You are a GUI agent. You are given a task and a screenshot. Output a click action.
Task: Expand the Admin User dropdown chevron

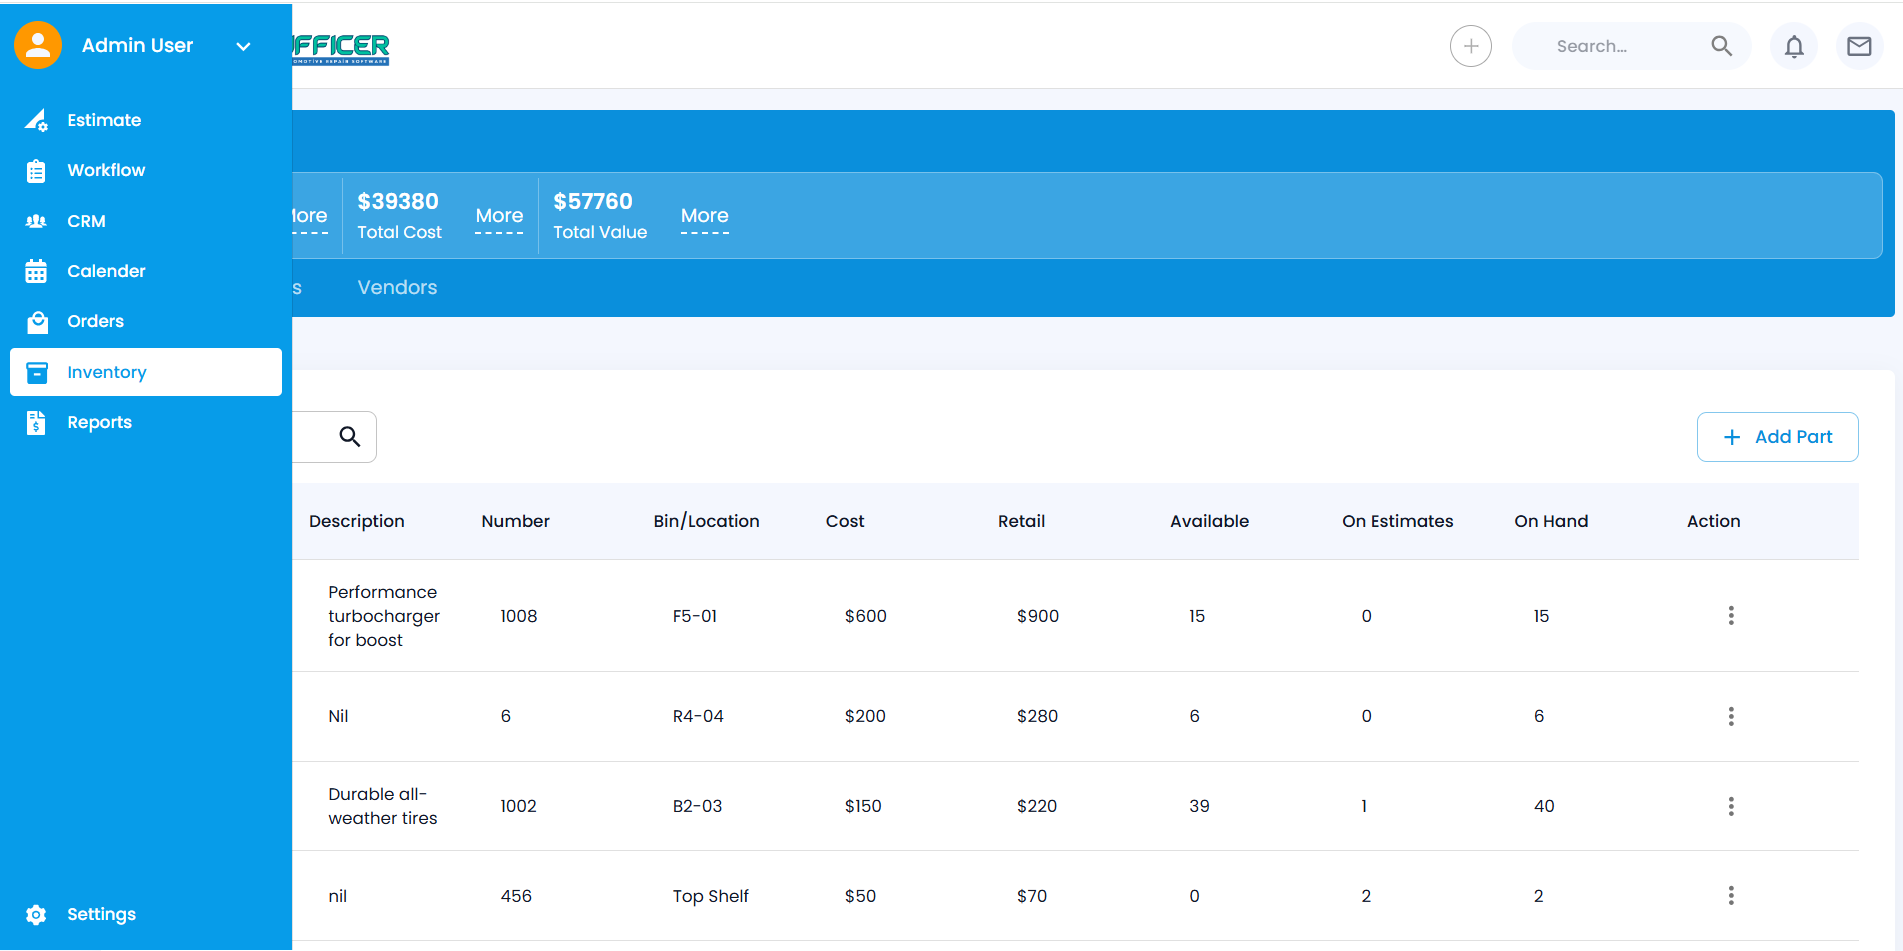point(243,46)
